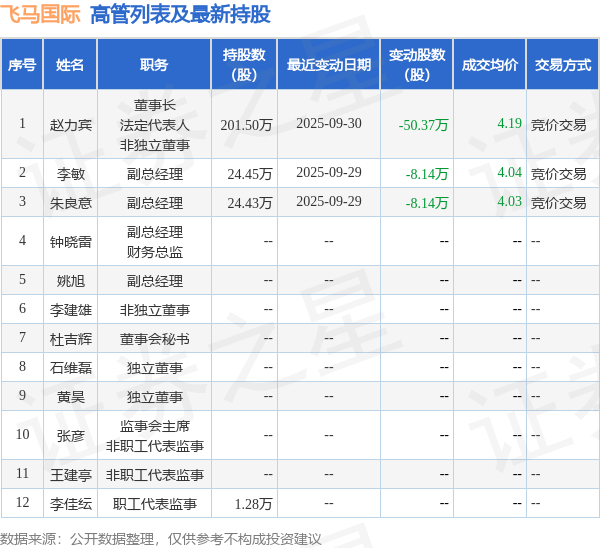Viewport: 600px width, 548px height.
Task: Click 副总经理 in 姚旭's row
Action: 155,281
